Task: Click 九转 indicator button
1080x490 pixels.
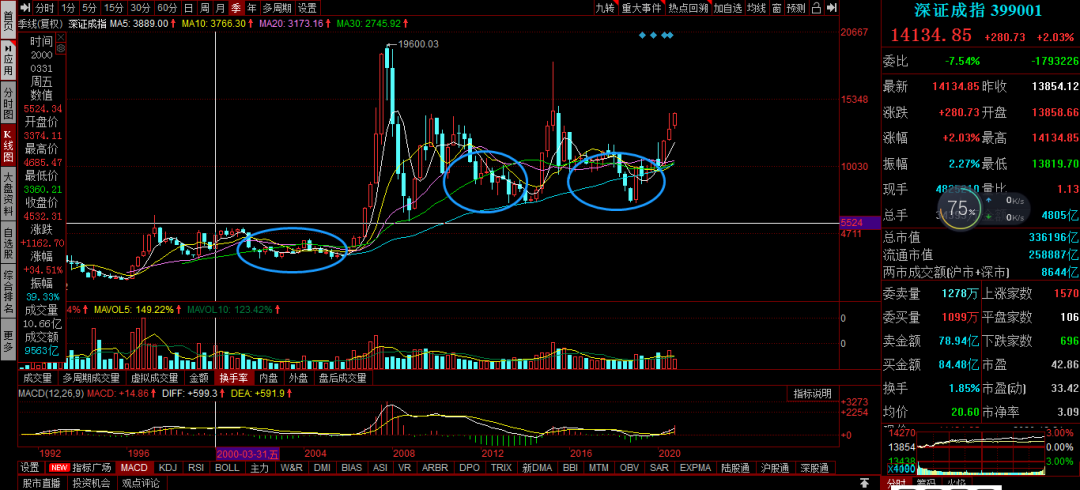Action: coord(605,8)
